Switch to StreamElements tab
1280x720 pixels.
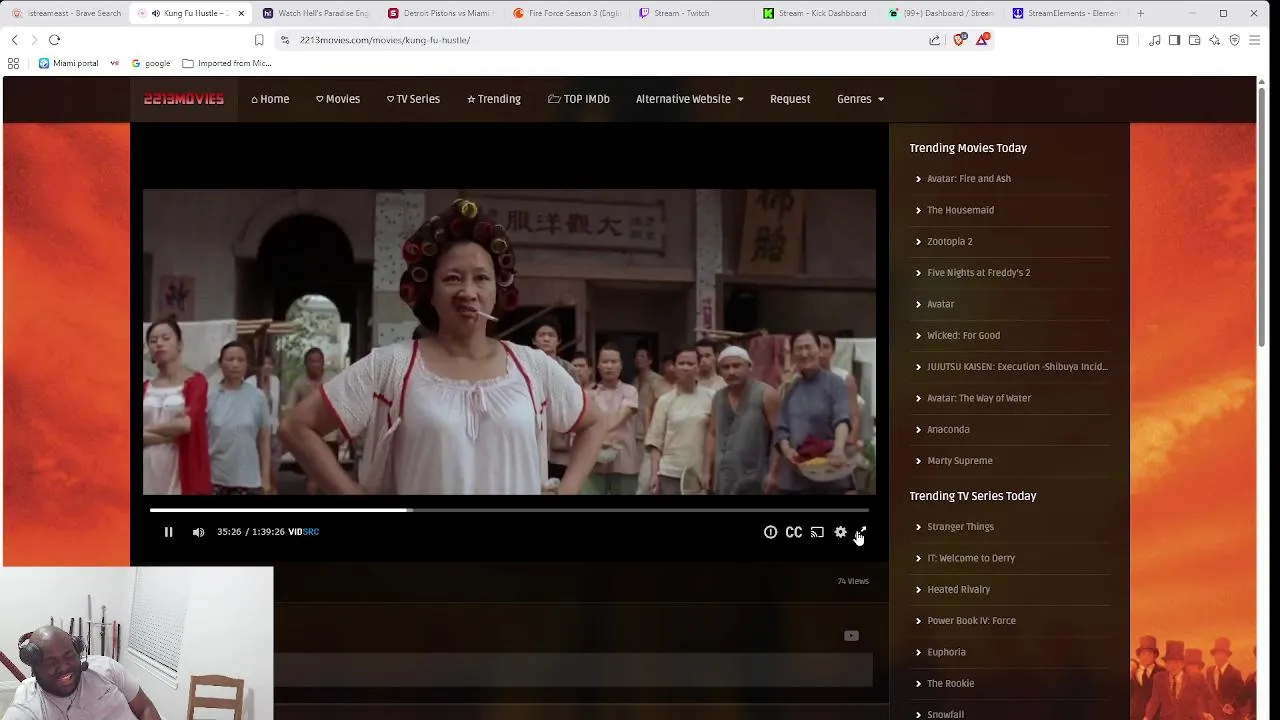(x=1066, y=13)
